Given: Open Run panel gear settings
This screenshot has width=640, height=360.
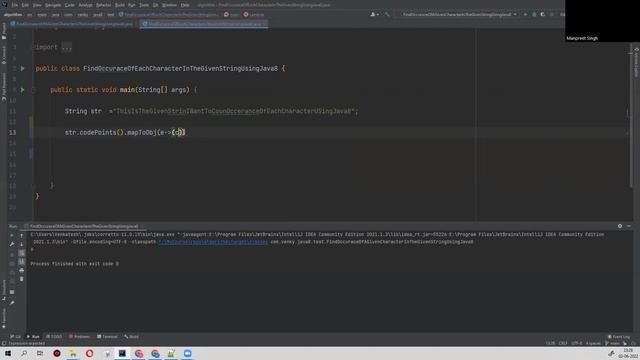Looking at the screenshot, I should (620, 226).
